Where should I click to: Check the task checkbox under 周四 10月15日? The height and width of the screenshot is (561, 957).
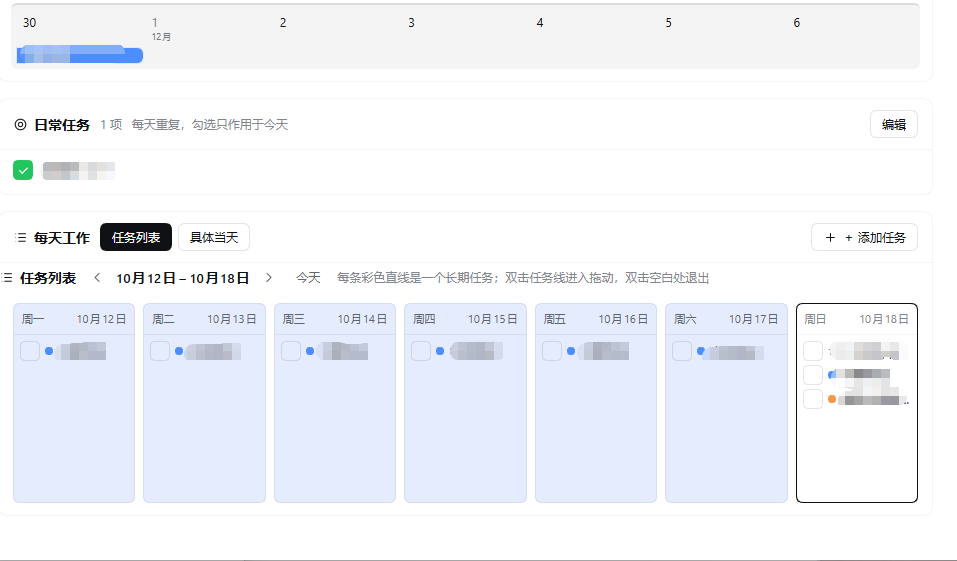(421, 351)
